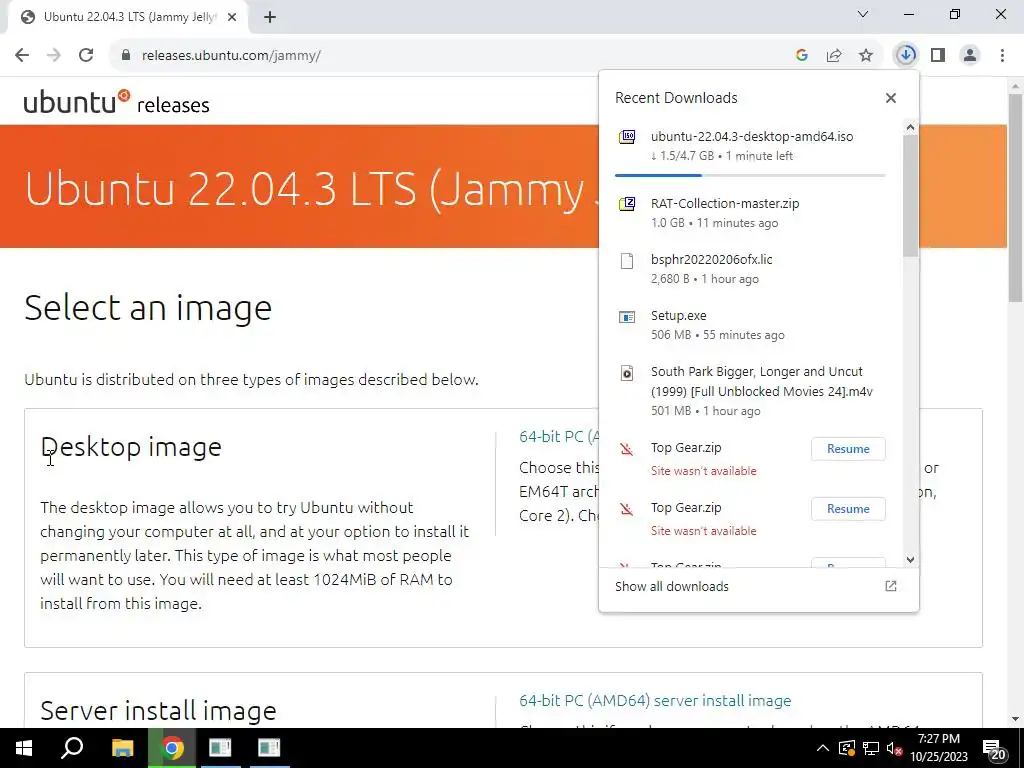Click bsphr20220206ofx.lic file name
The height and width of the screenshot is (768, 1024).
coord(711,260)
